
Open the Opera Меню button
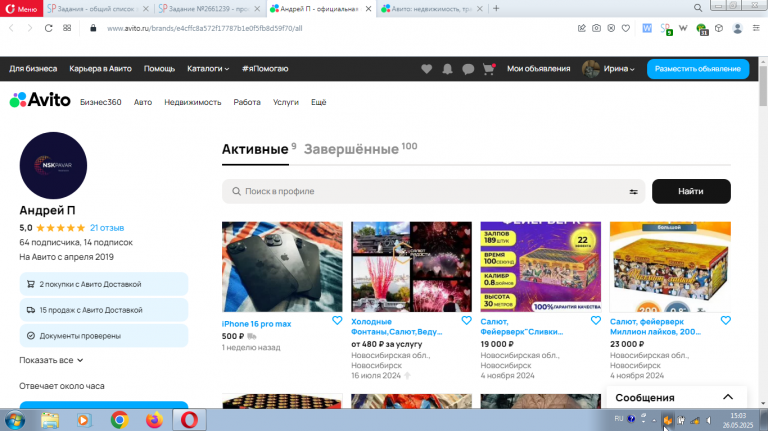point(21,8)
